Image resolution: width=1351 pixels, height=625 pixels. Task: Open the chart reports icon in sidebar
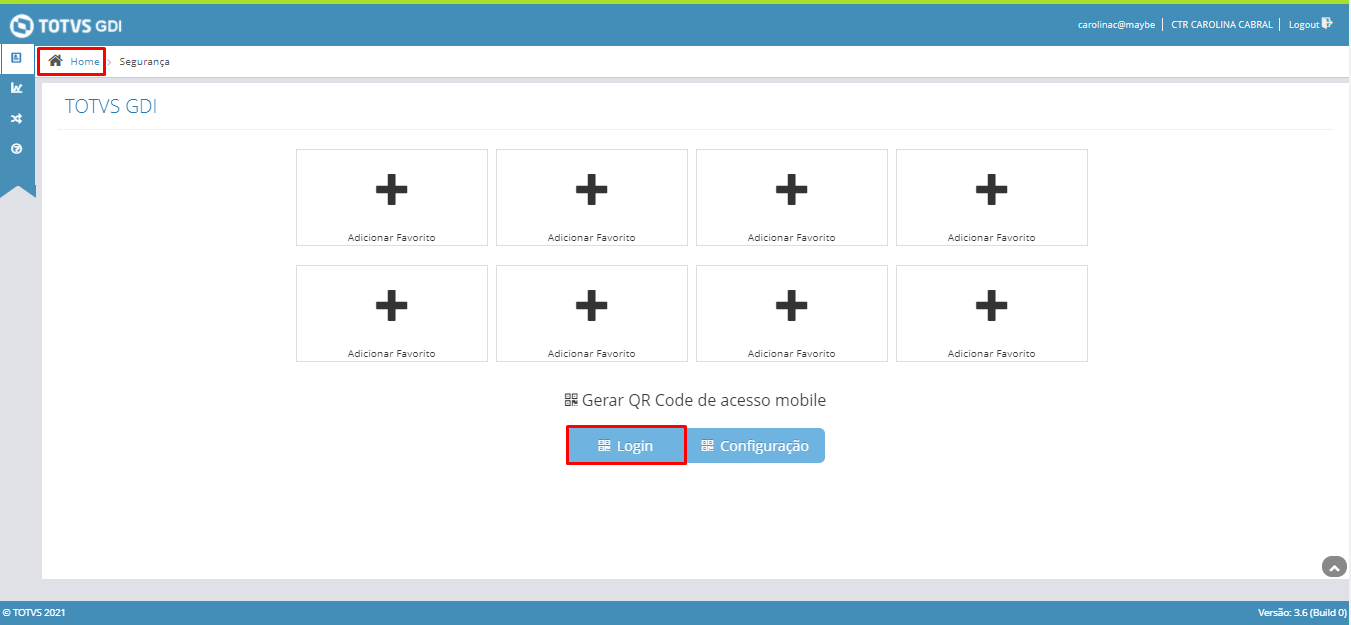(16, 88)
